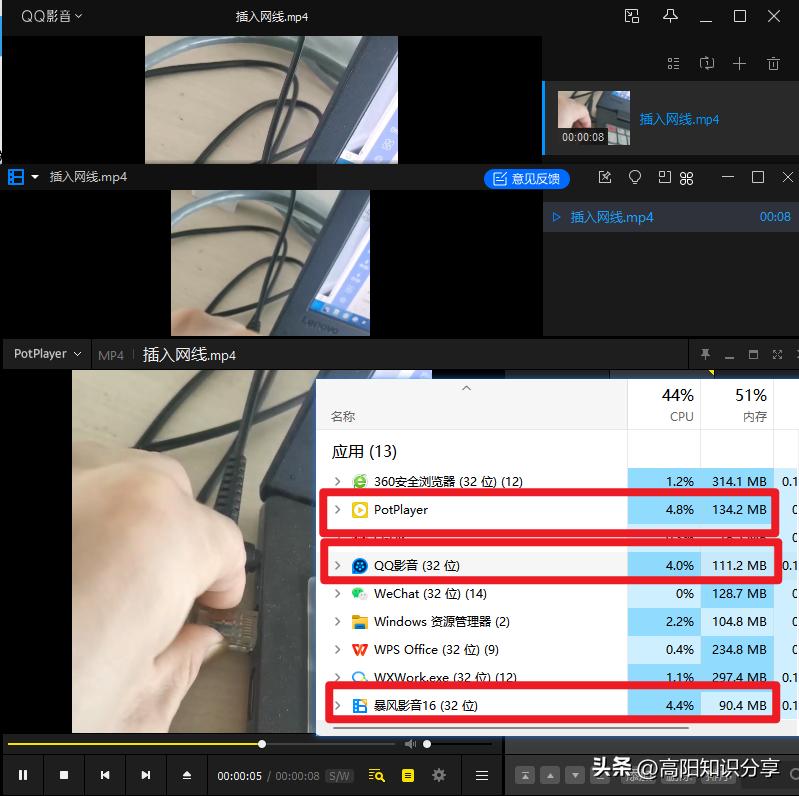Click the lightbulb icon in 暴风影音

tap(634, 178)
